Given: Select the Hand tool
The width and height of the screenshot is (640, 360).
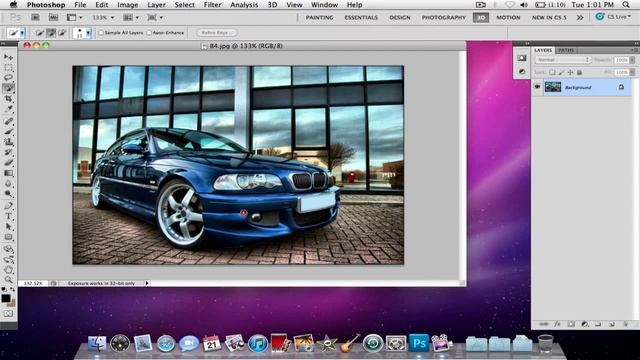Looking at the screenshot, I should (8, 270).
